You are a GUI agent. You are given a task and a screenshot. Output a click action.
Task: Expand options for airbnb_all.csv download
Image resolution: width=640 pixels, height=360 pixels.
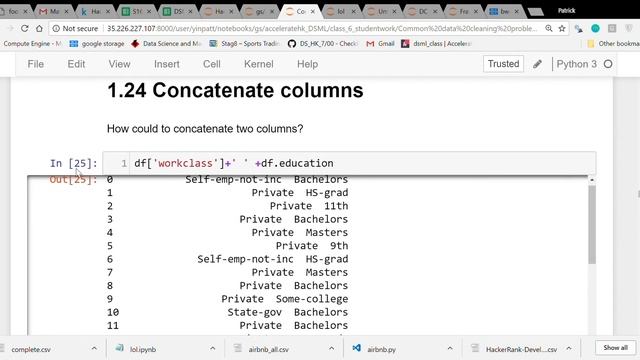pos(331,349)
